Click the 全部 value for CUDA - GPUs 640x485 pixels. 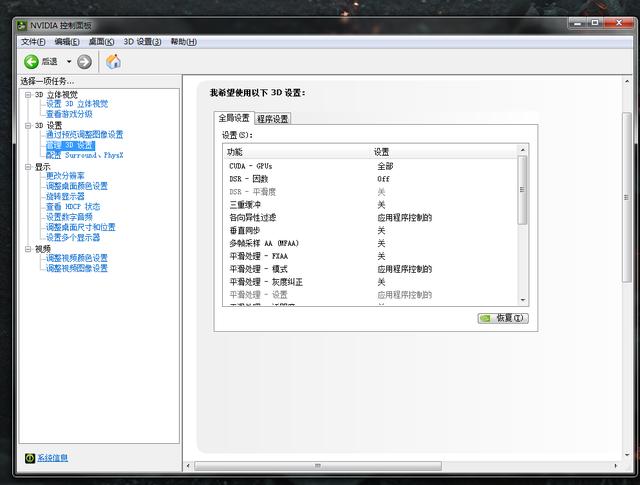[385, 166]
